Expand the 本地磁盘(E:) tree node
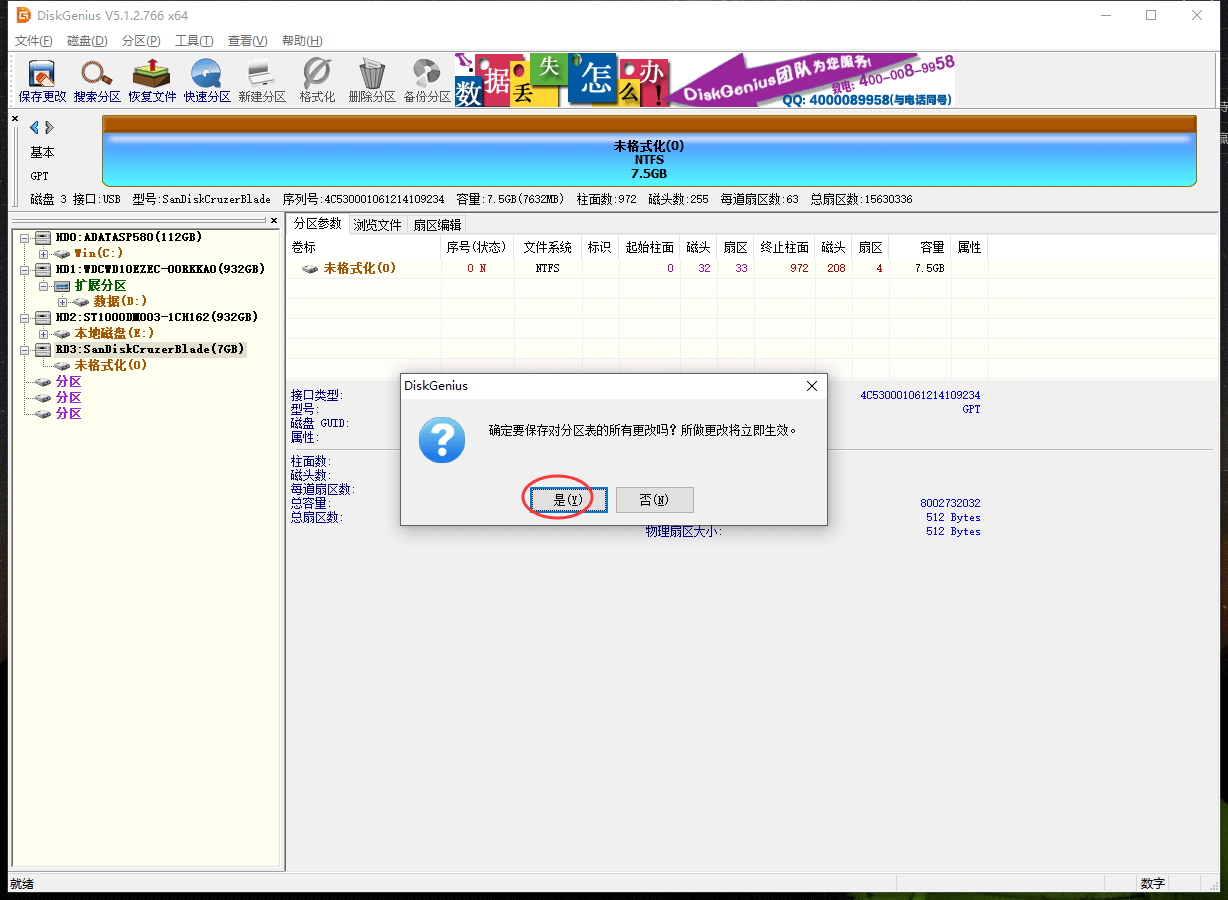The width and height of the screenshot is (1228, 900). pos(43,333)
